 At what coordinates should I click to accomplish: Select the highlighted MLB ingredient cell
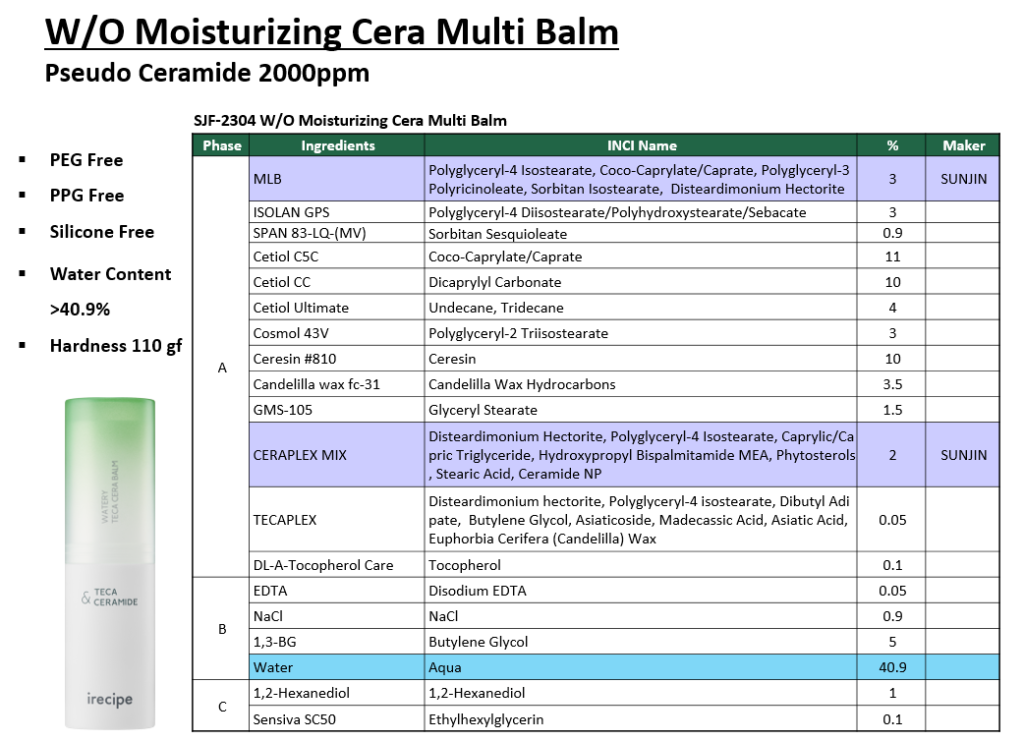[337, 179]
